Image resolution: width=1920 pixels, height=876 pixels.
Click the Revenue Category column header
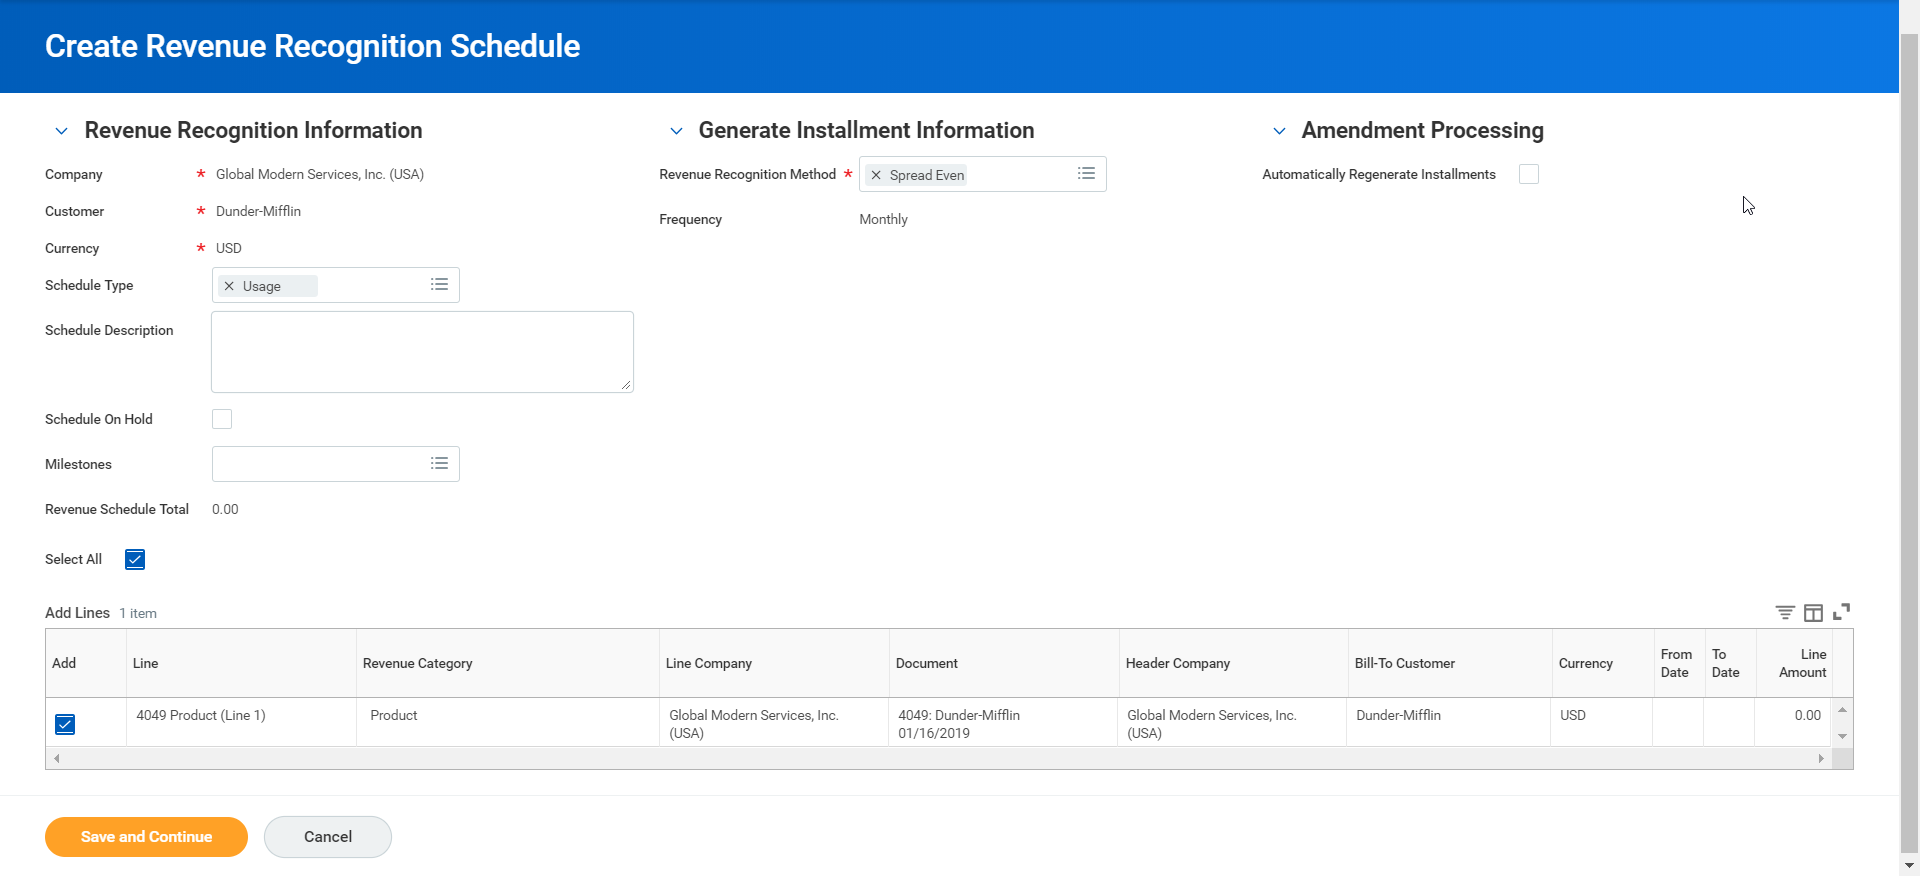(x=508, y=663)
